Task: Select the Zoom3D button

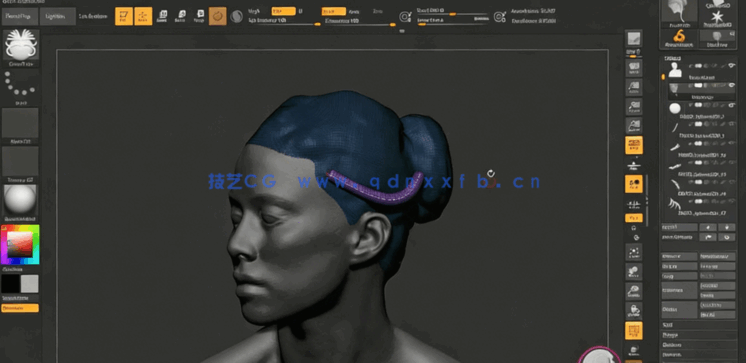Action: click(634, 290)
